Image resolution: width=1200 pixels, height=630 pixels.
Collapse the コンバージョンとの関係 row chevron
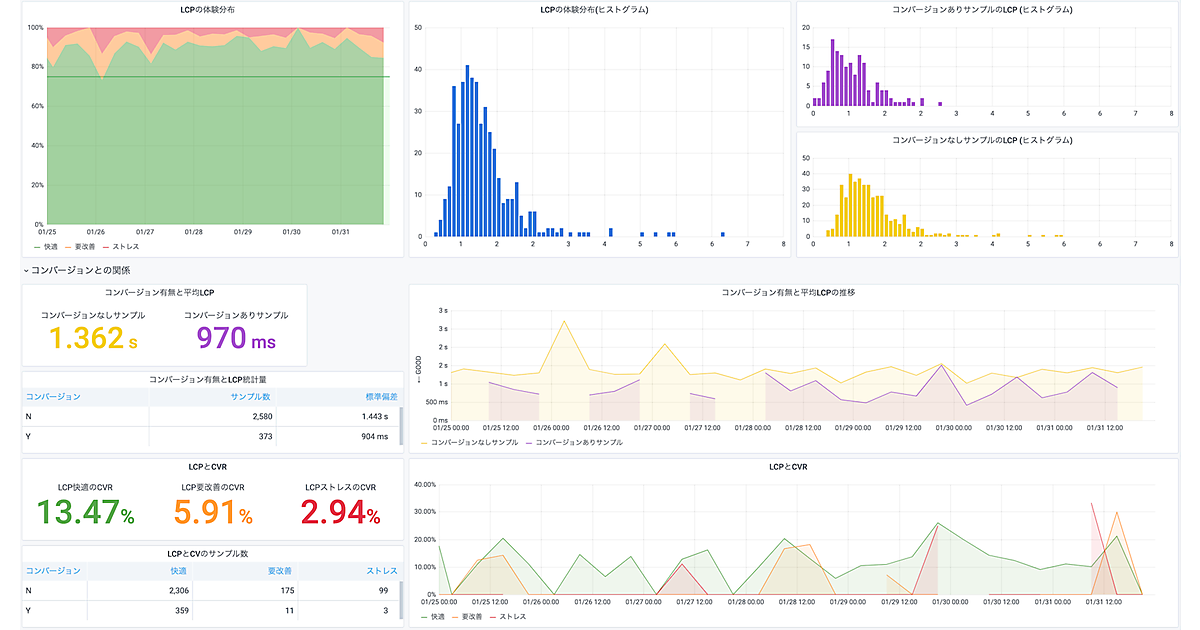click(x=26, y=270)
